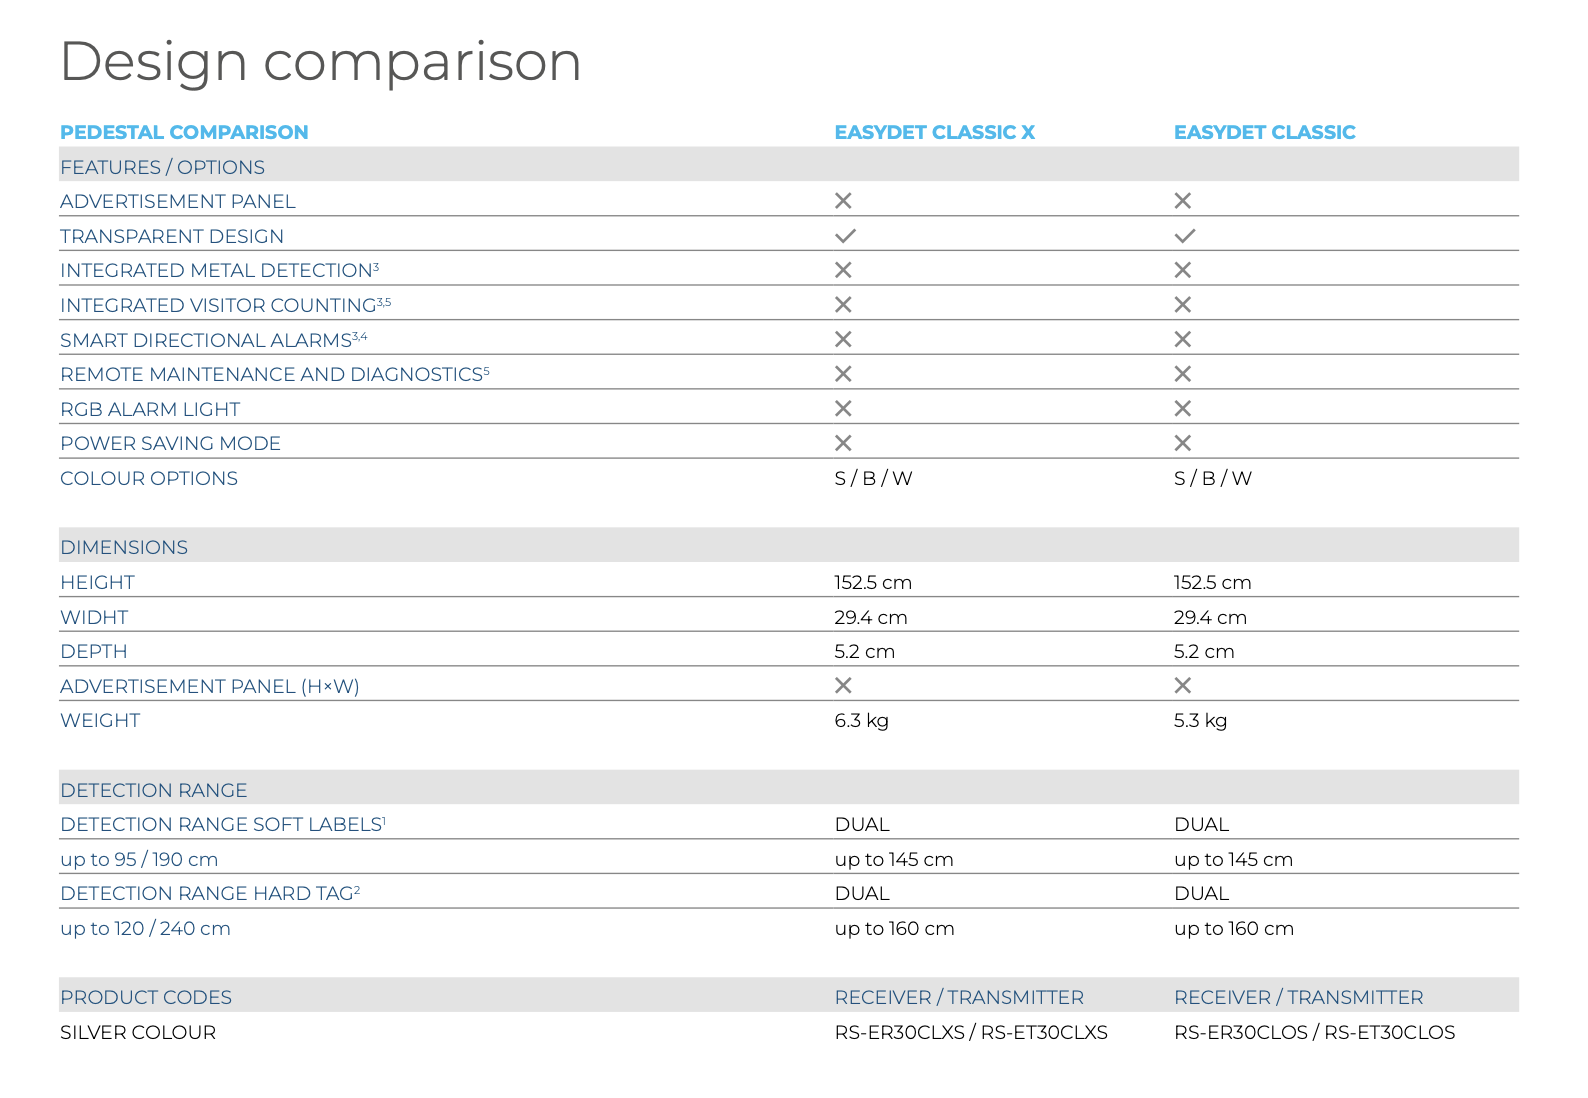Click 'up to 145 cm' under Easydet Classic
Viewport: 1588px width, 1098px height.
(1233, 859)
